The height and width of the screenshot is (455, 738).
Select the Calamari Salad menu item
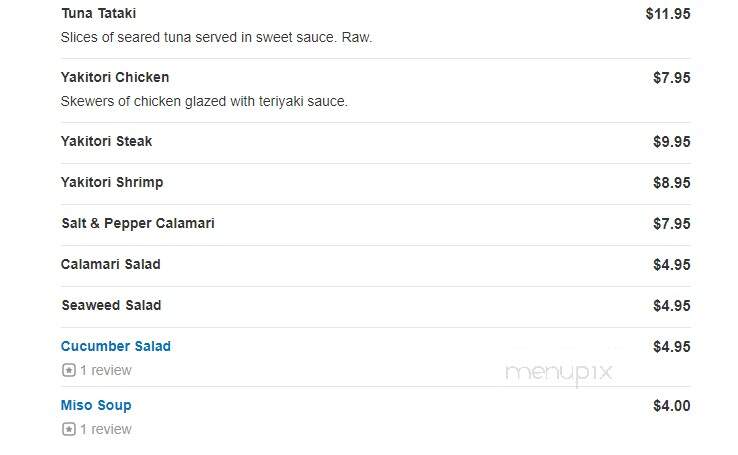point(111,264)
